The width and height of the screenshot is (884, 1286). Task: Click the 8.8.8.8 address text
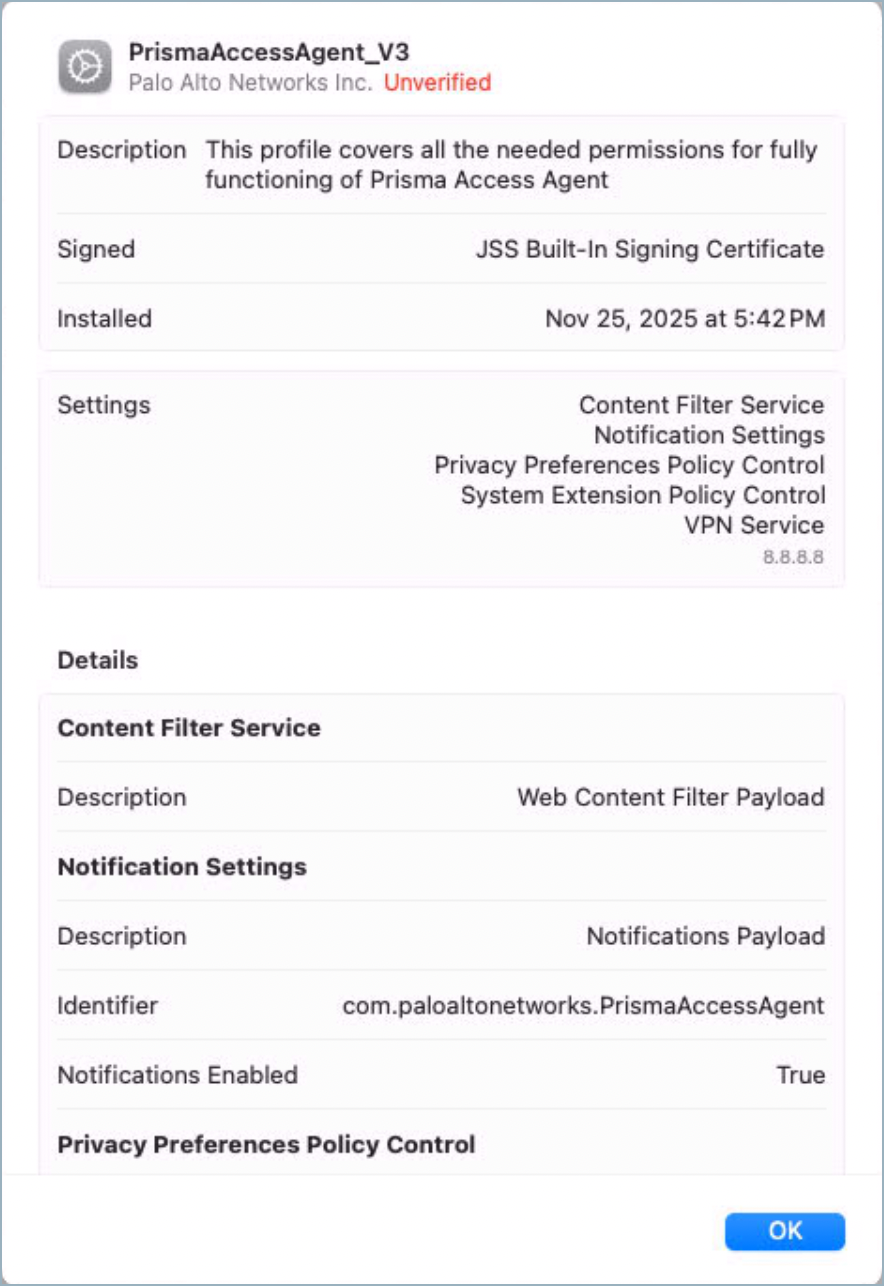click(793, 557)
